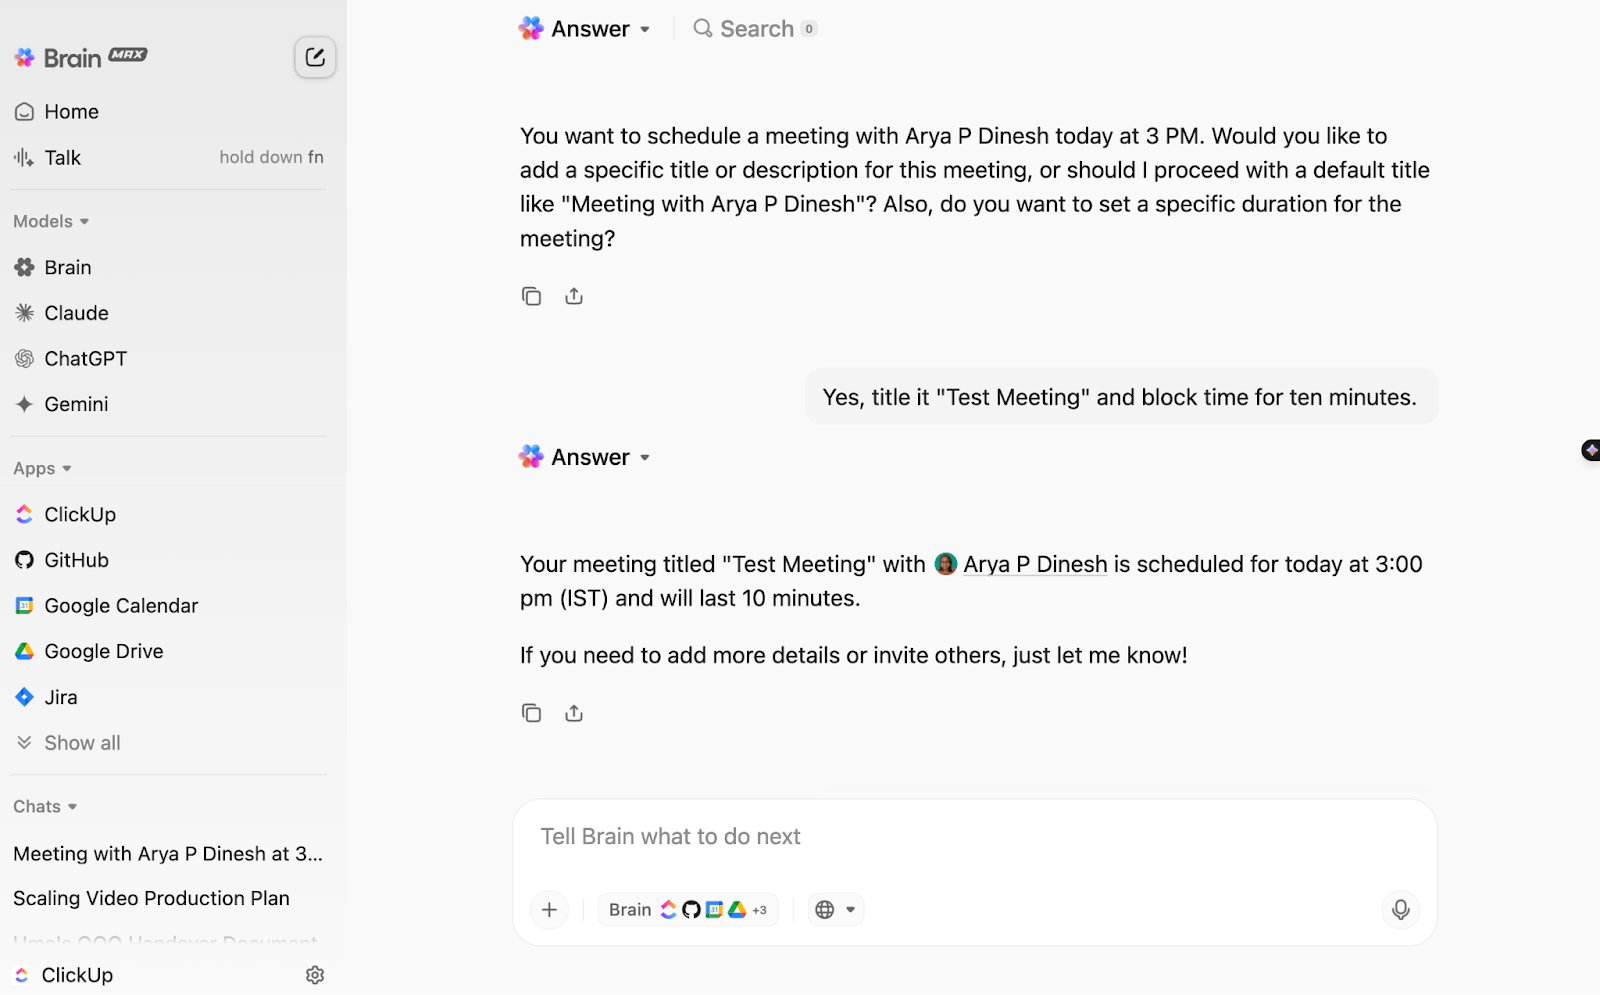Switch to the Search tab
Screen dimensions: 1600x995
755,29
